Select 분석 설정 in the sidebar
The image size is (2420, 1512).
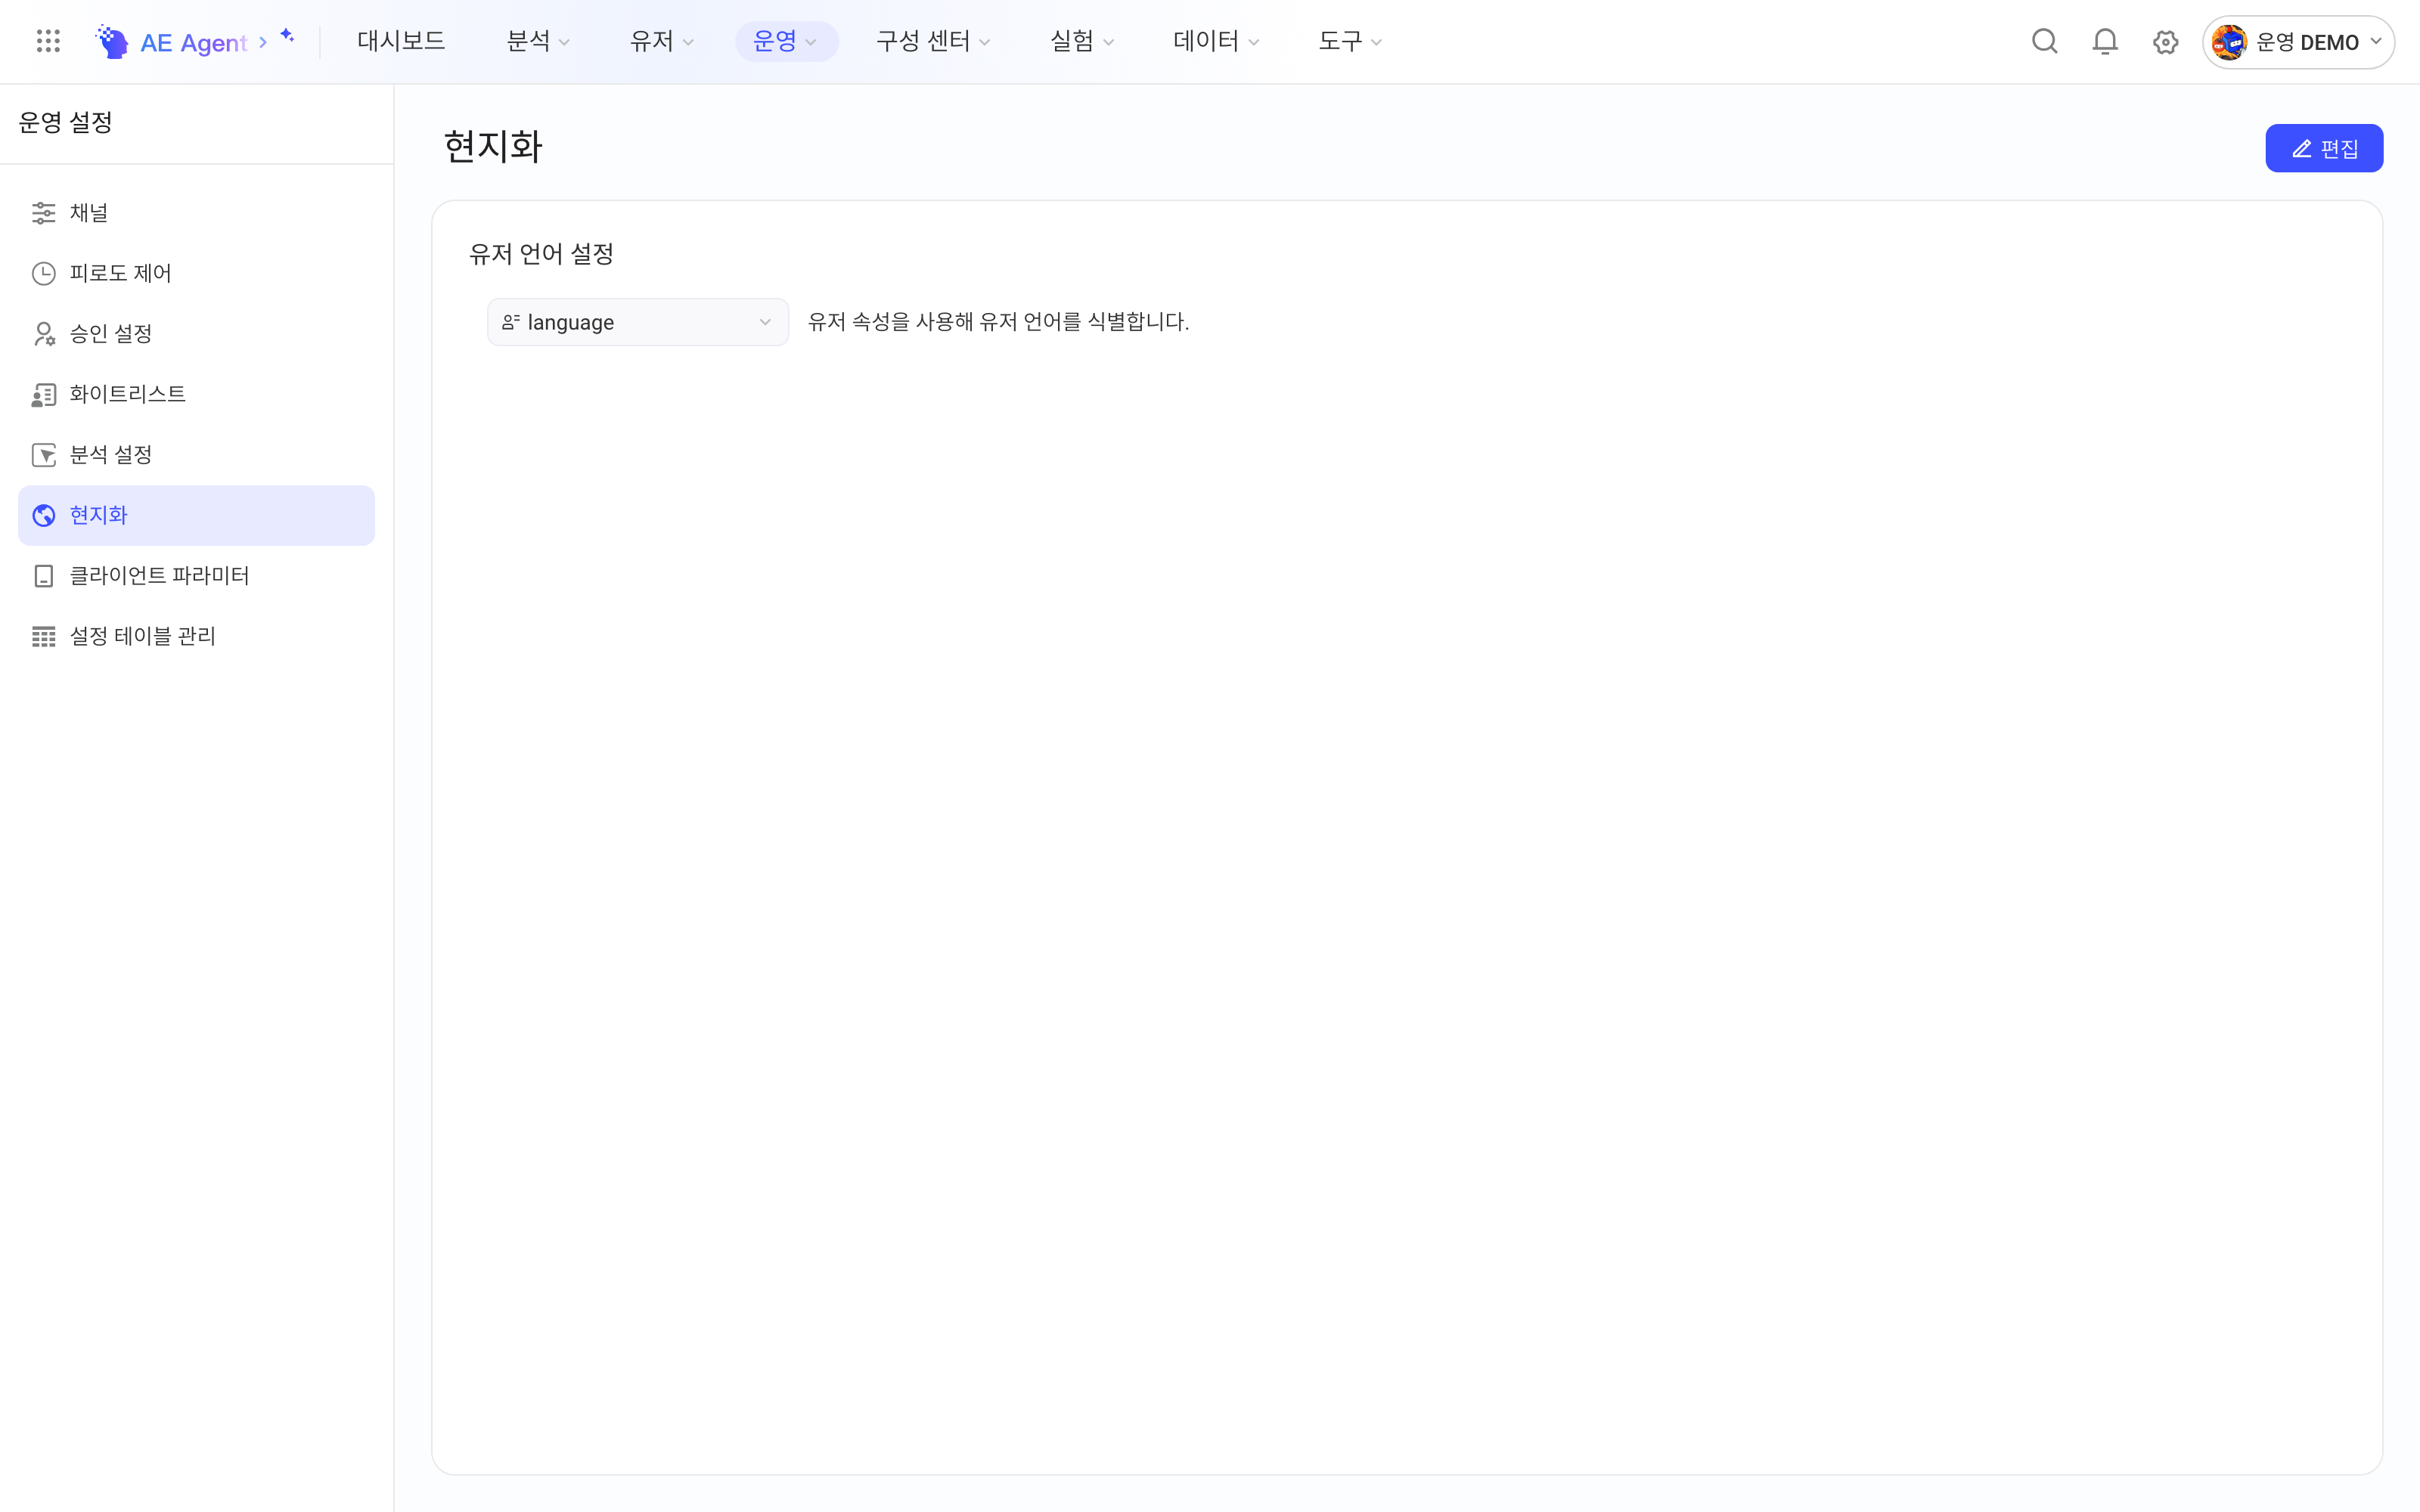click(x=196, y=455)
